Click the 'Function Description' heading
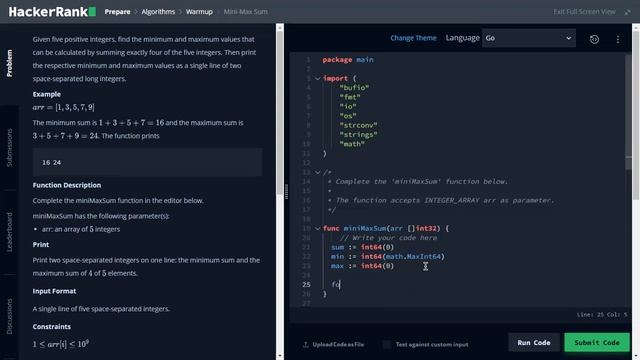The height and width of the screenshot is (360, 640). point(67,185)
